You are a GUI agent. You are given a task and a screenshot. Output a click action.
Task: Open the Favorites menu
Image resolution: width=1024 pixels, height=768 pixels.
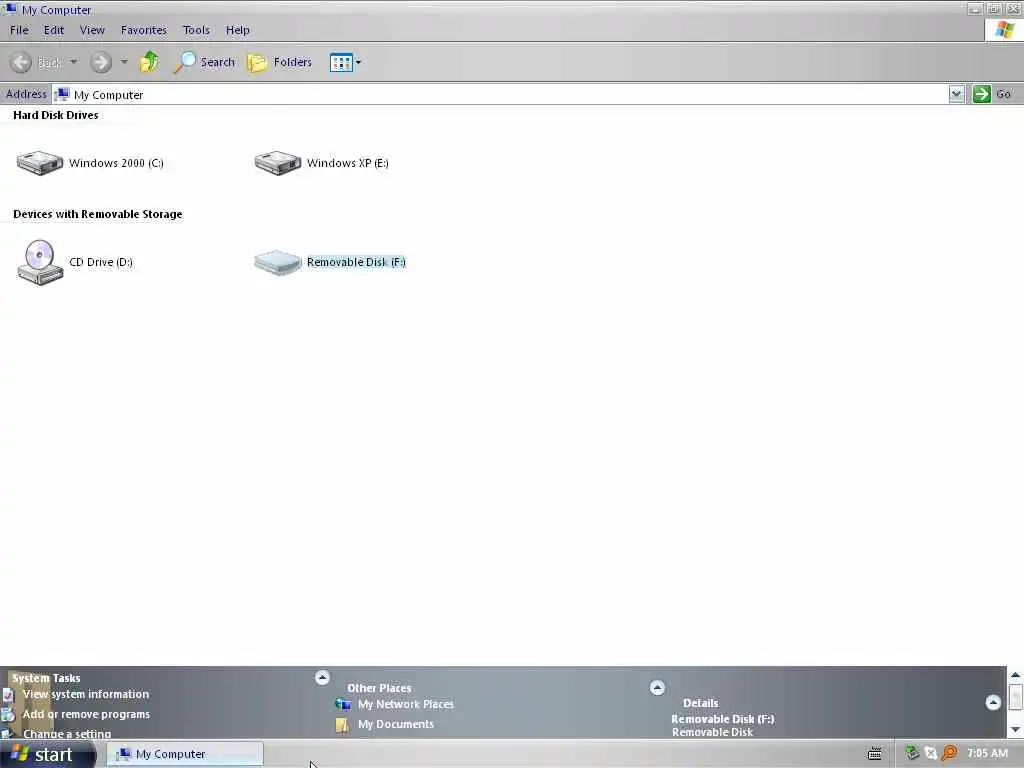click(x=144, y=30)
